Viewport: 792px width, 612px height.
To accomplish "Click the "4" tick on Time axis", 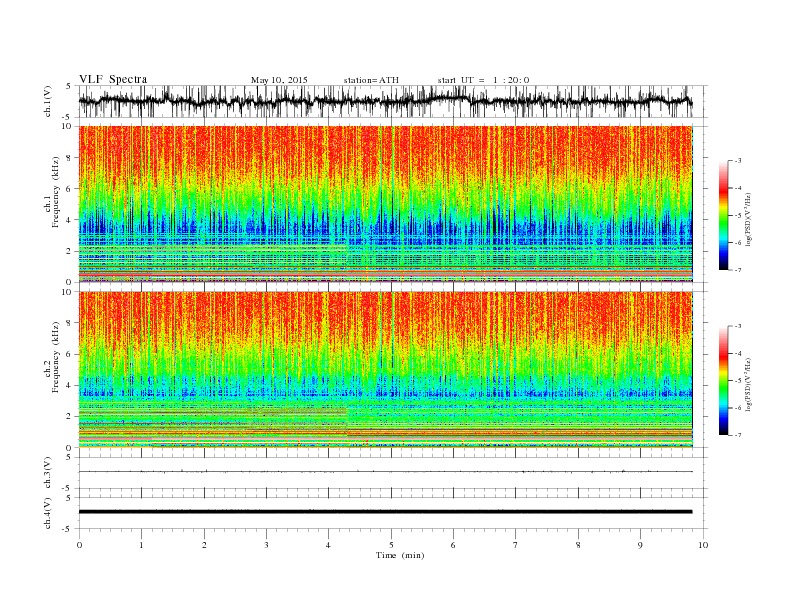I will click(x=328, y=545).
